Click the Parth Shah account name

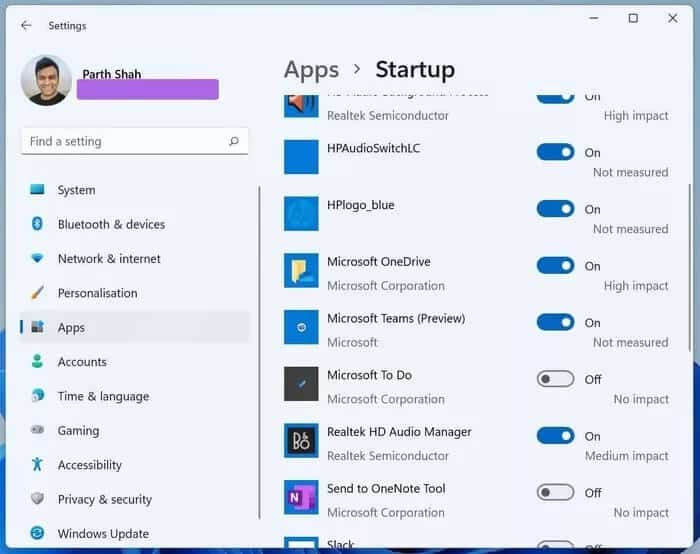coord(112,74)
